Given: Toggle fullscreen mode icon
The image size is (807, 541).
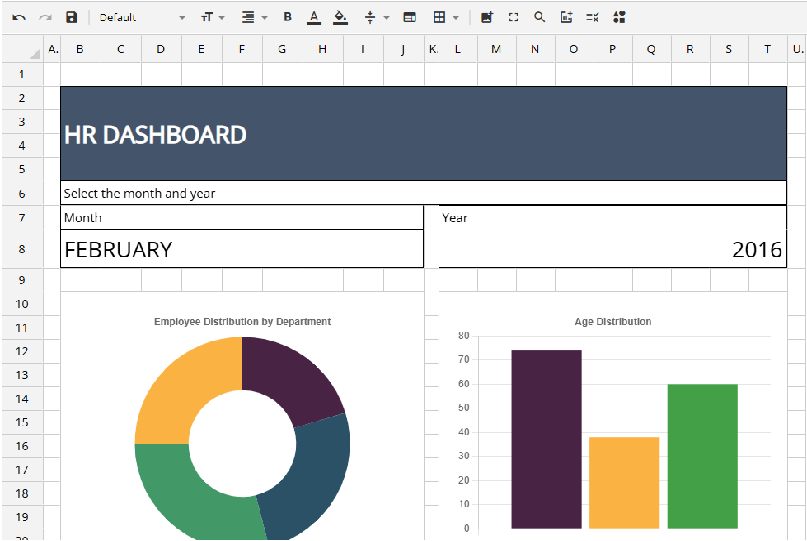Looking at the screenshot, I should 513,17.
